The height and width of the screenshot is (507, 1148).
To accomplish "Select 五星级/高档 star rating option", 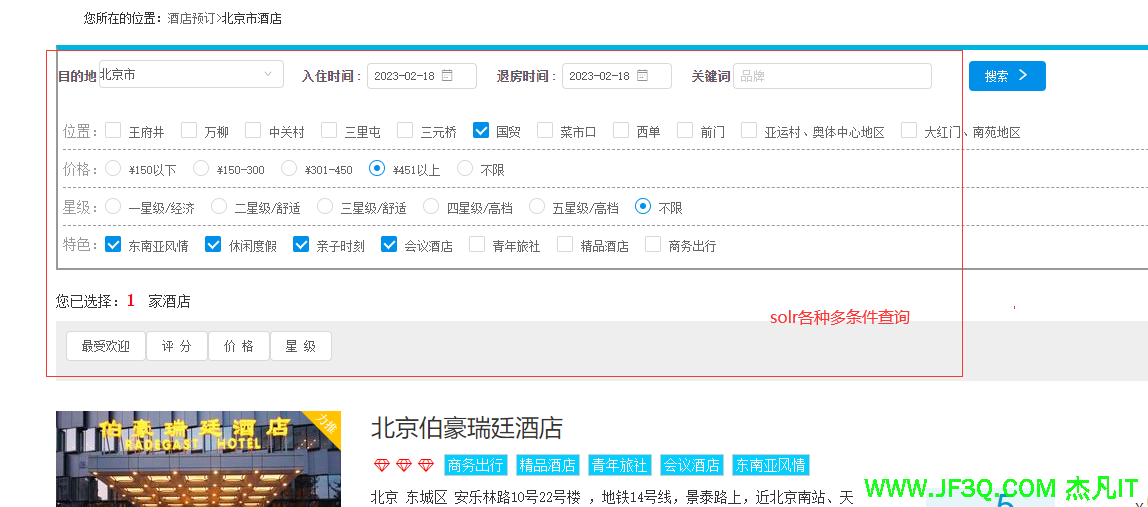I will pyautogui.click(x=537, y=206).
